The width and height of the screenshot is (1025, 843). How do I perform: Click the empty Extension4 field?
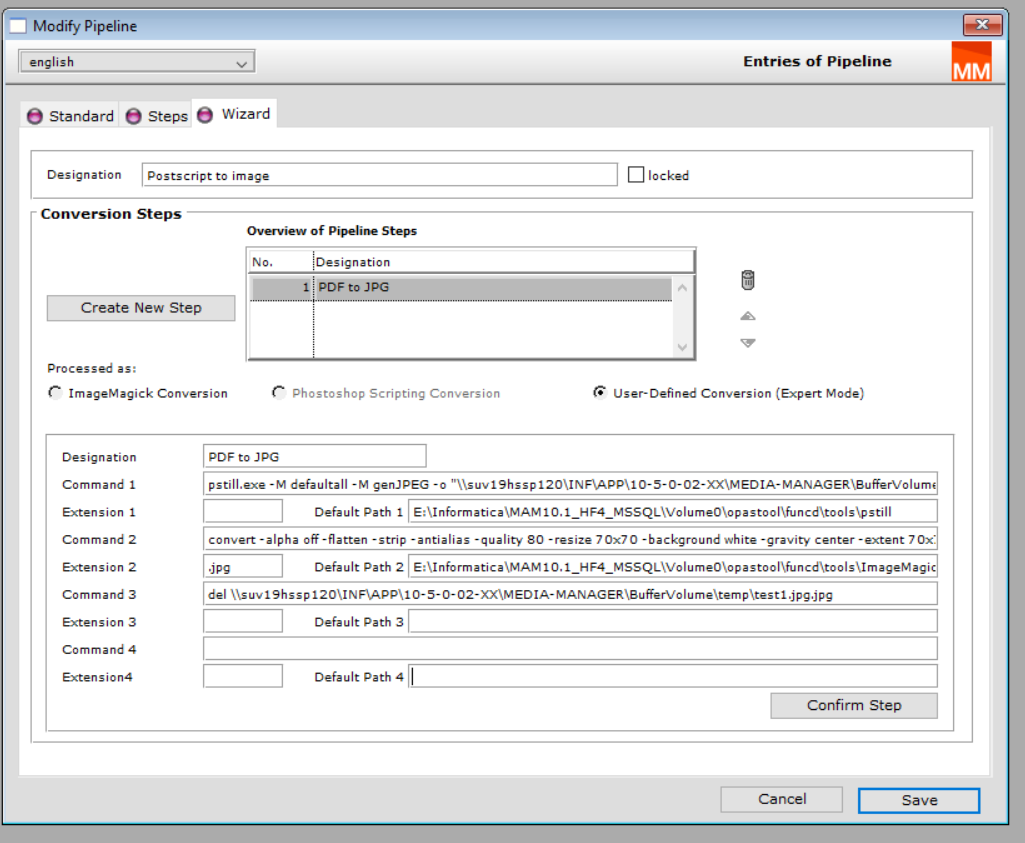point(243,676)
